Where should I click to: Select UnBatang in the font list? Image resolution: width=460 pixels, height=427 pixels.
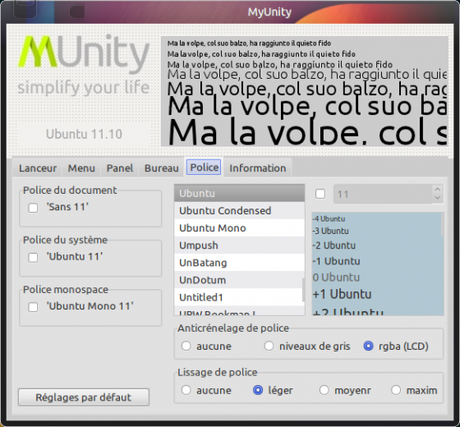239,263
